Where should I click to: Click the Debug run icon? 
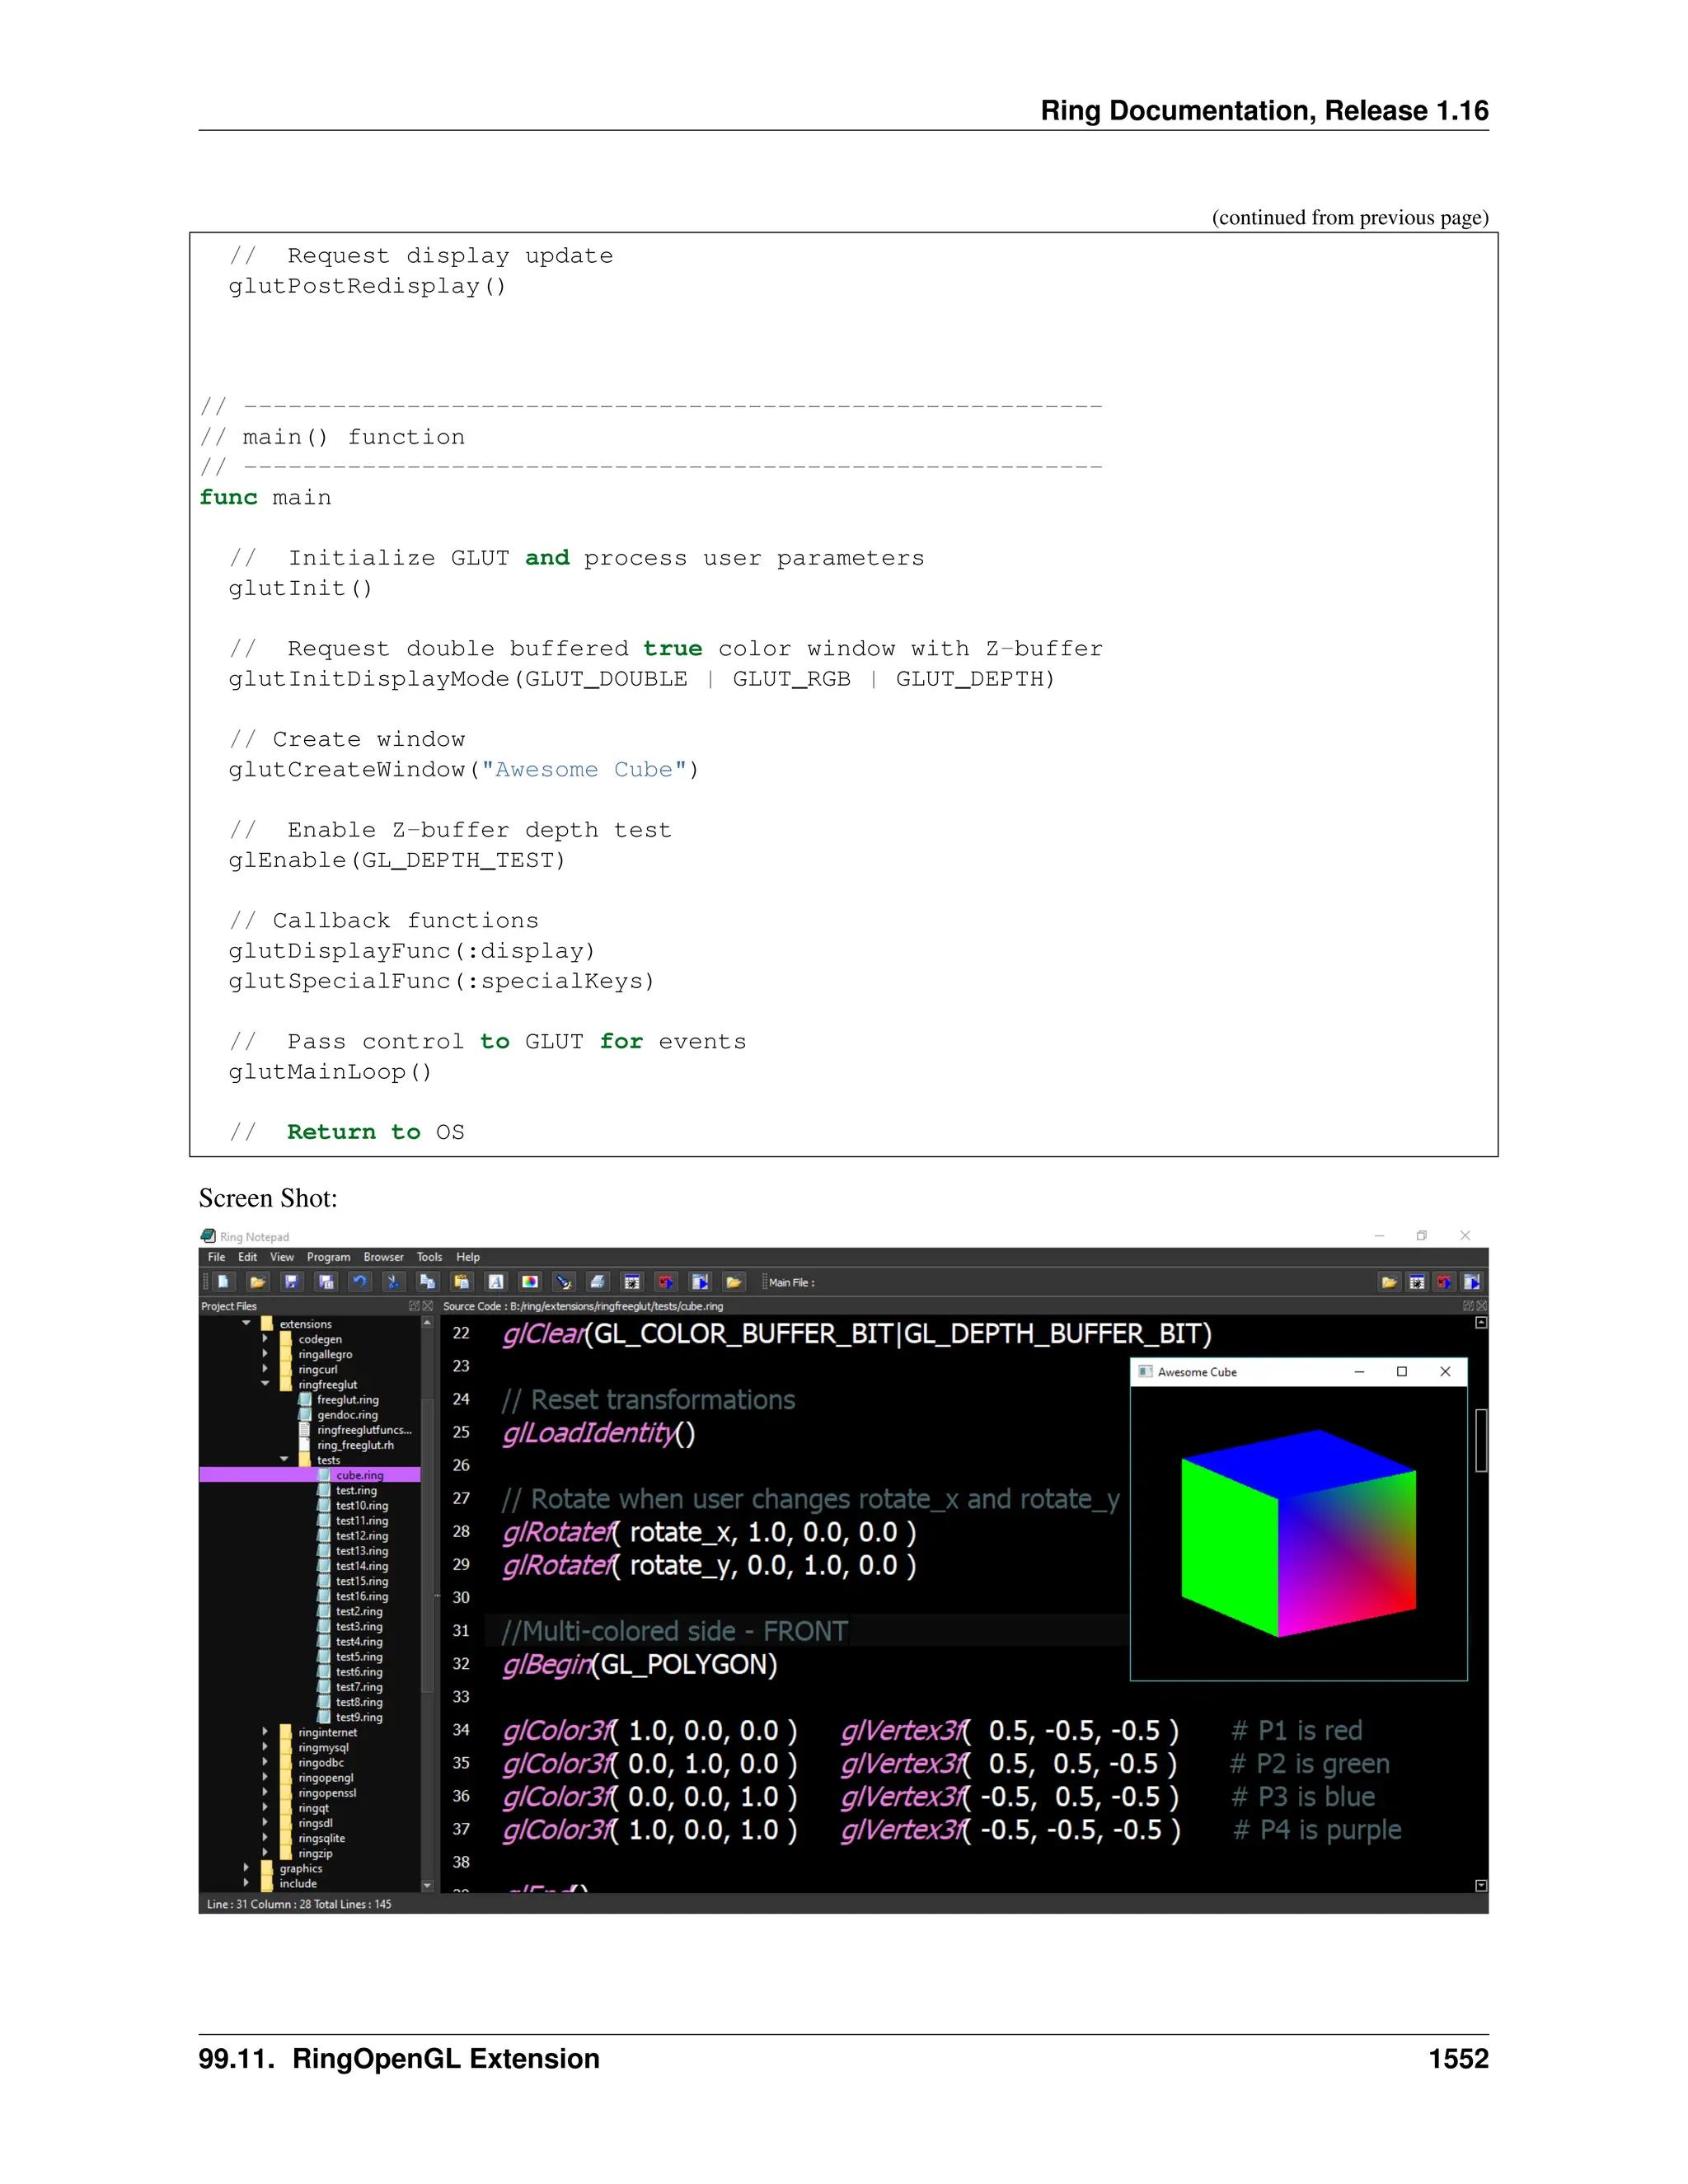click(x=632, y=1282)
